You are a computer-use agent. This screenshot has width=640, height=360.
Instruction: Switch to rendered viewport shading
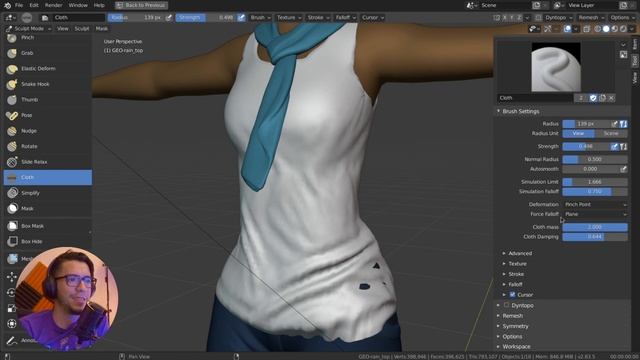[623, 29]
